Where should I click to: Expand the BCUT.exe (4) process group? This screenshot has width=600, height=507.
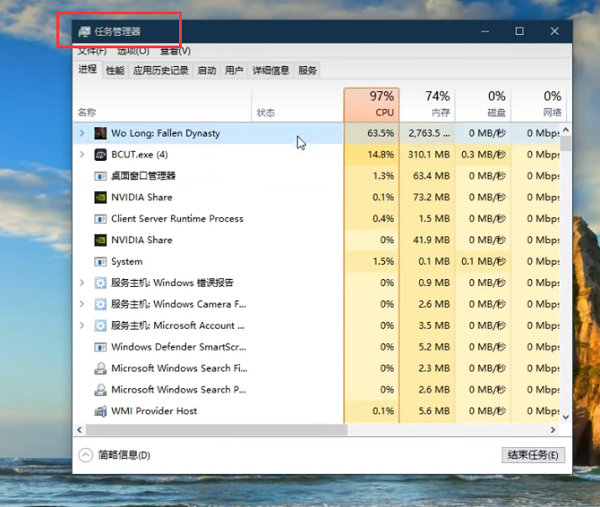click(82, 155)
